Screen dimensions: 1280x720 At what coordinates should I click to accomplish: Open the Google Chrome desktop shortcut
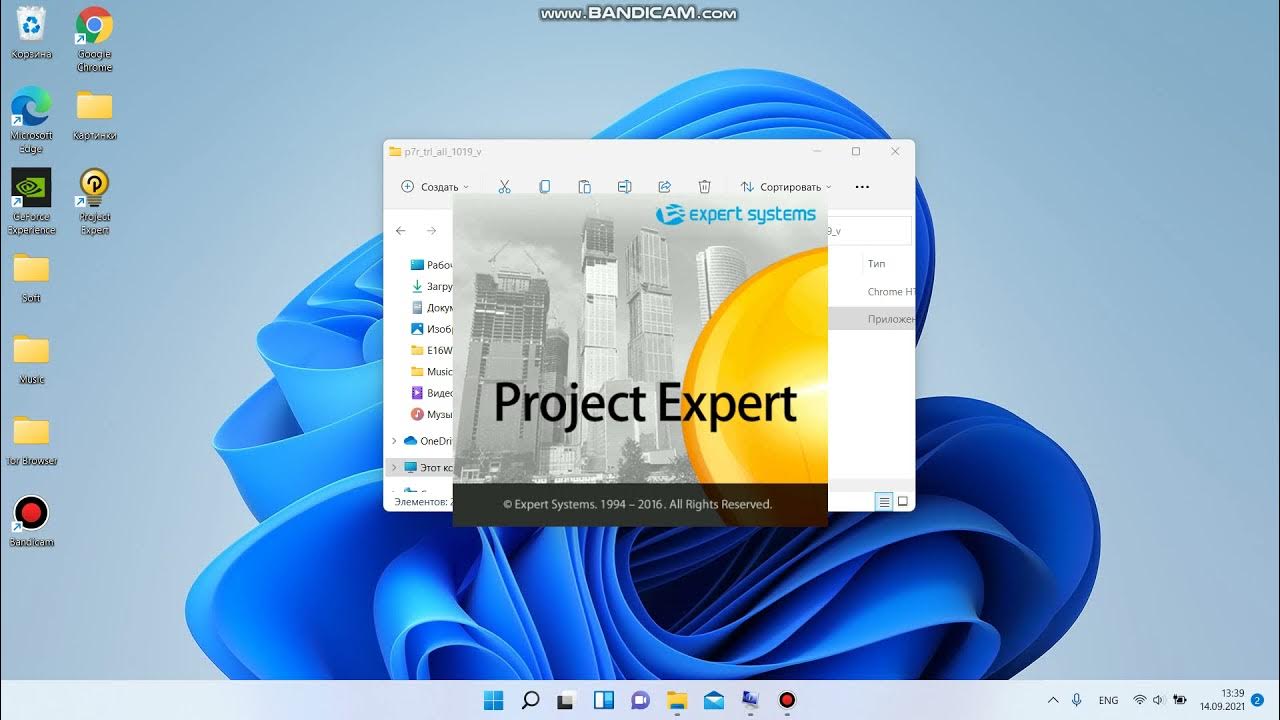coord(94,40)
